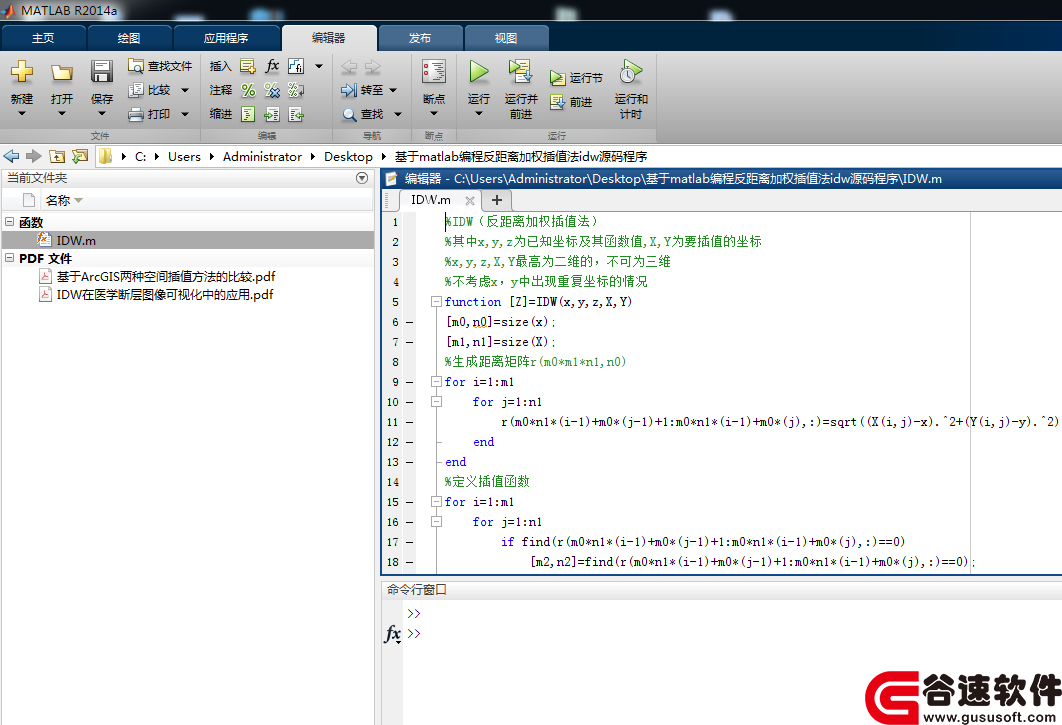1062x725 pixels.
Task: Open the 保存 dropdown arrow
Action: tap(102, 113)
